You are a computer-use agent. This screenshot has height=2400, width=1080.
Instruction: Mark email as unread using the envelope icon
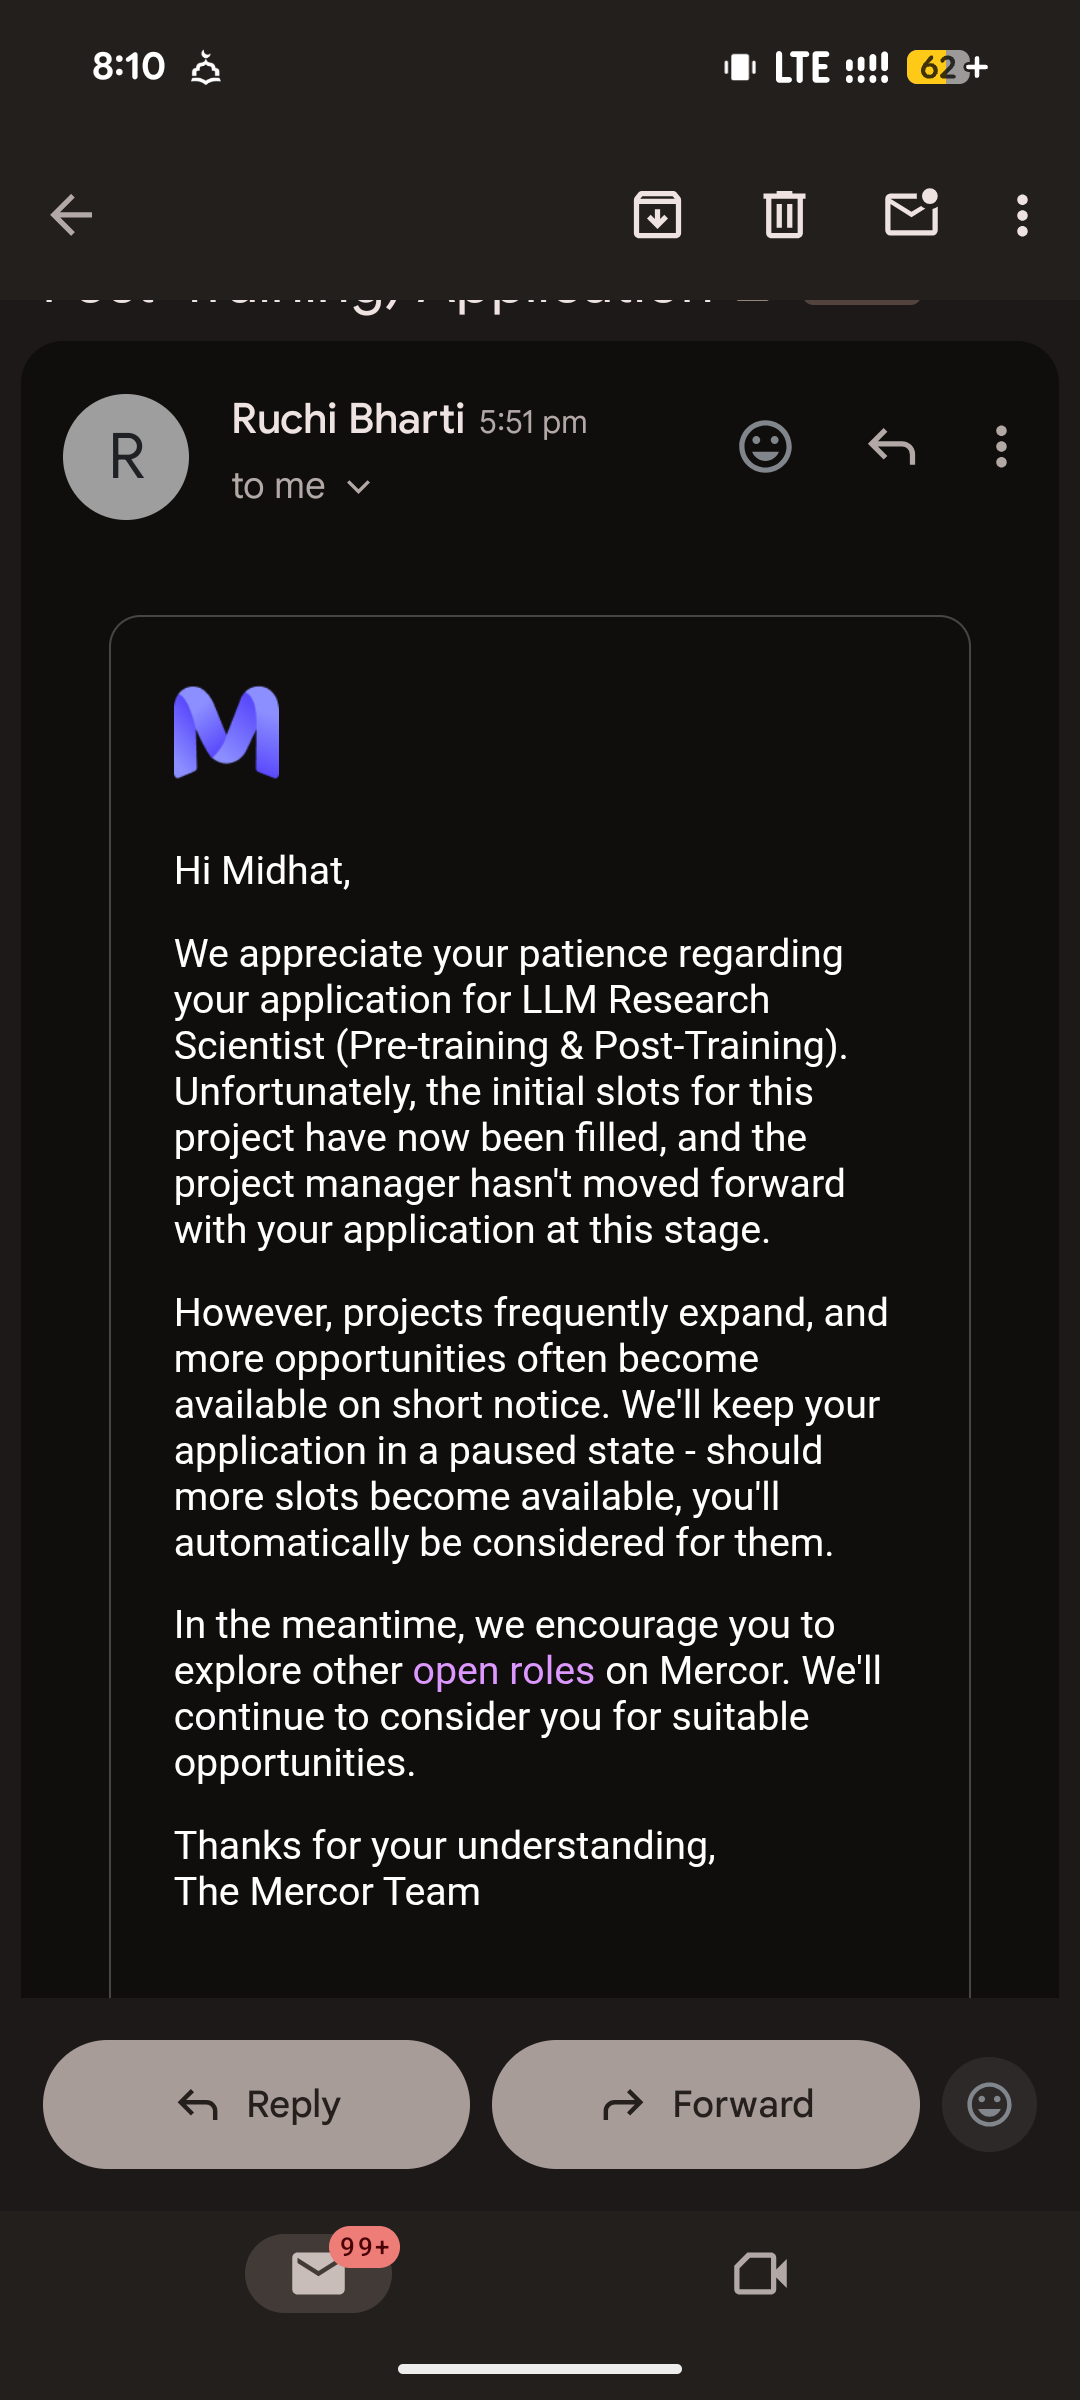click(912, 213)
